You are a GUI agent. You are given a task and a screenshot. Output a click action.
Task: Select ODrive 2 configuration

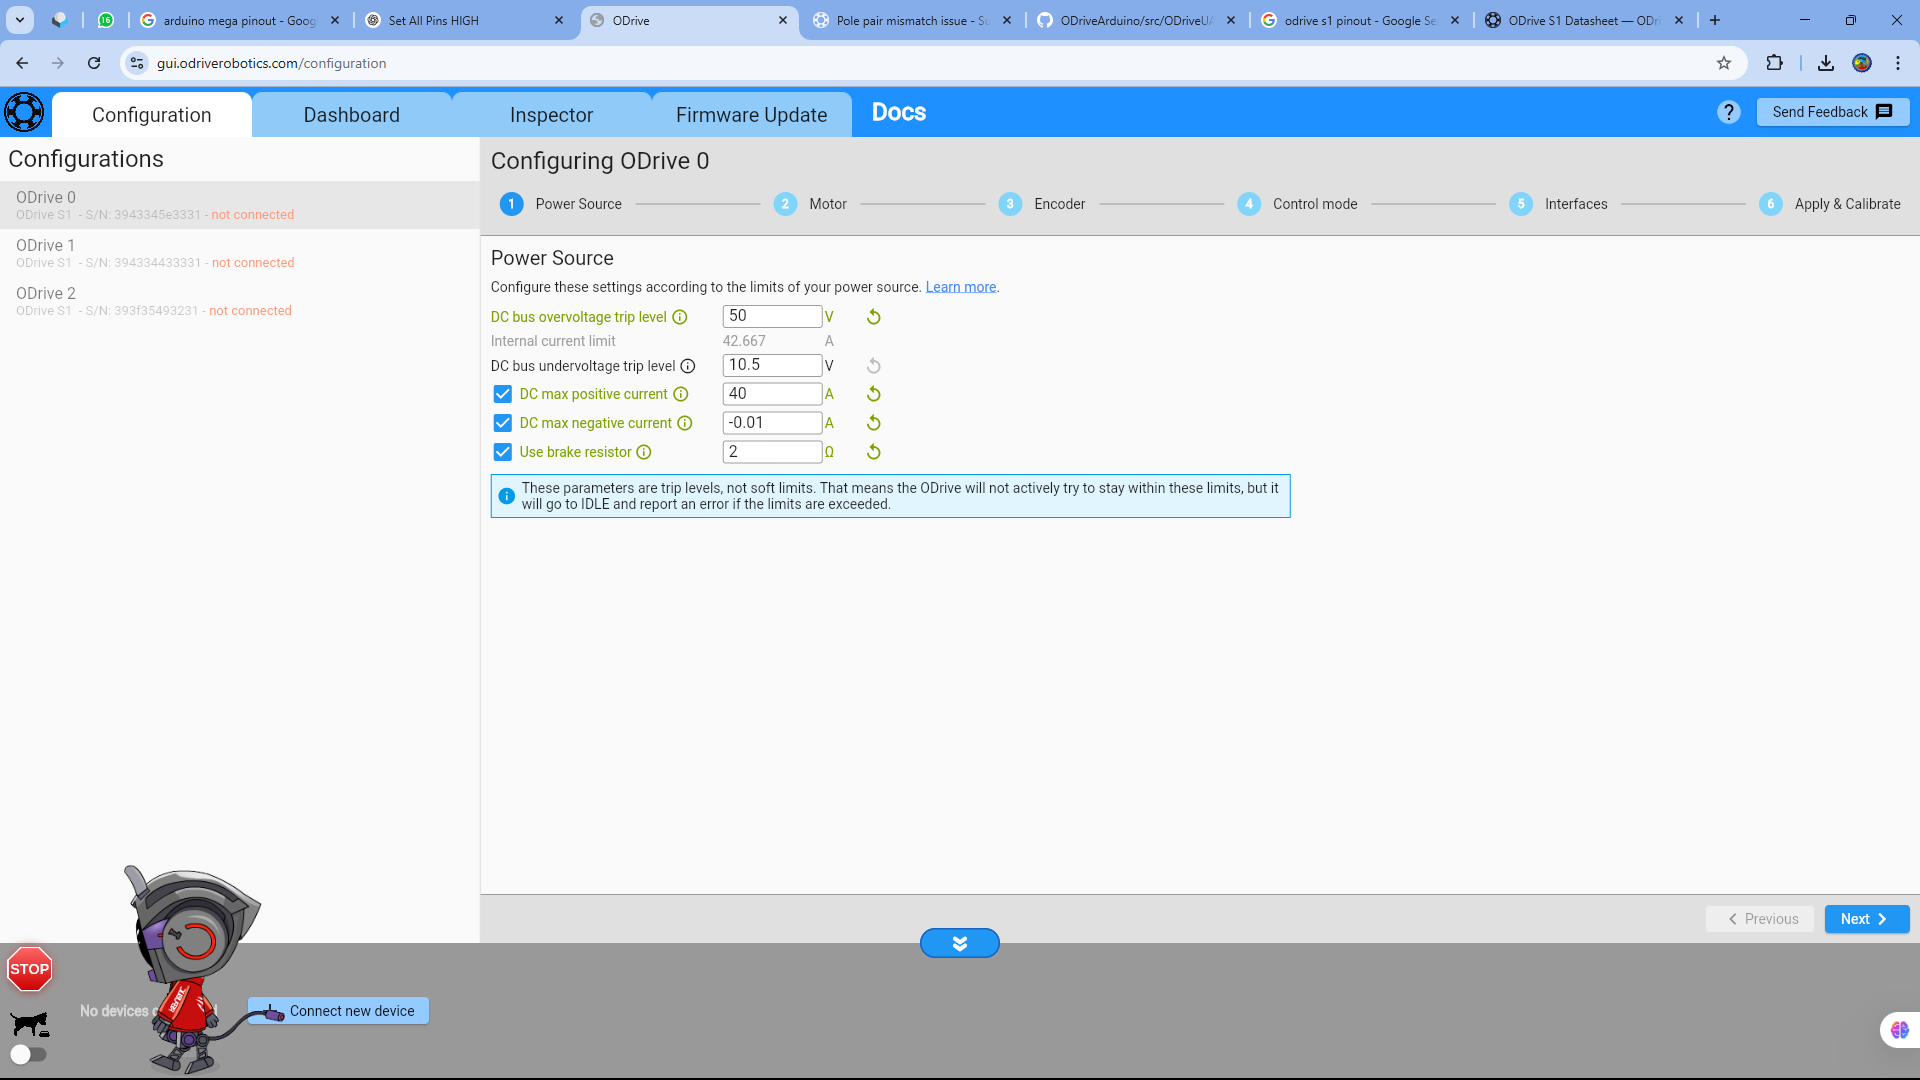pos(240,301)
